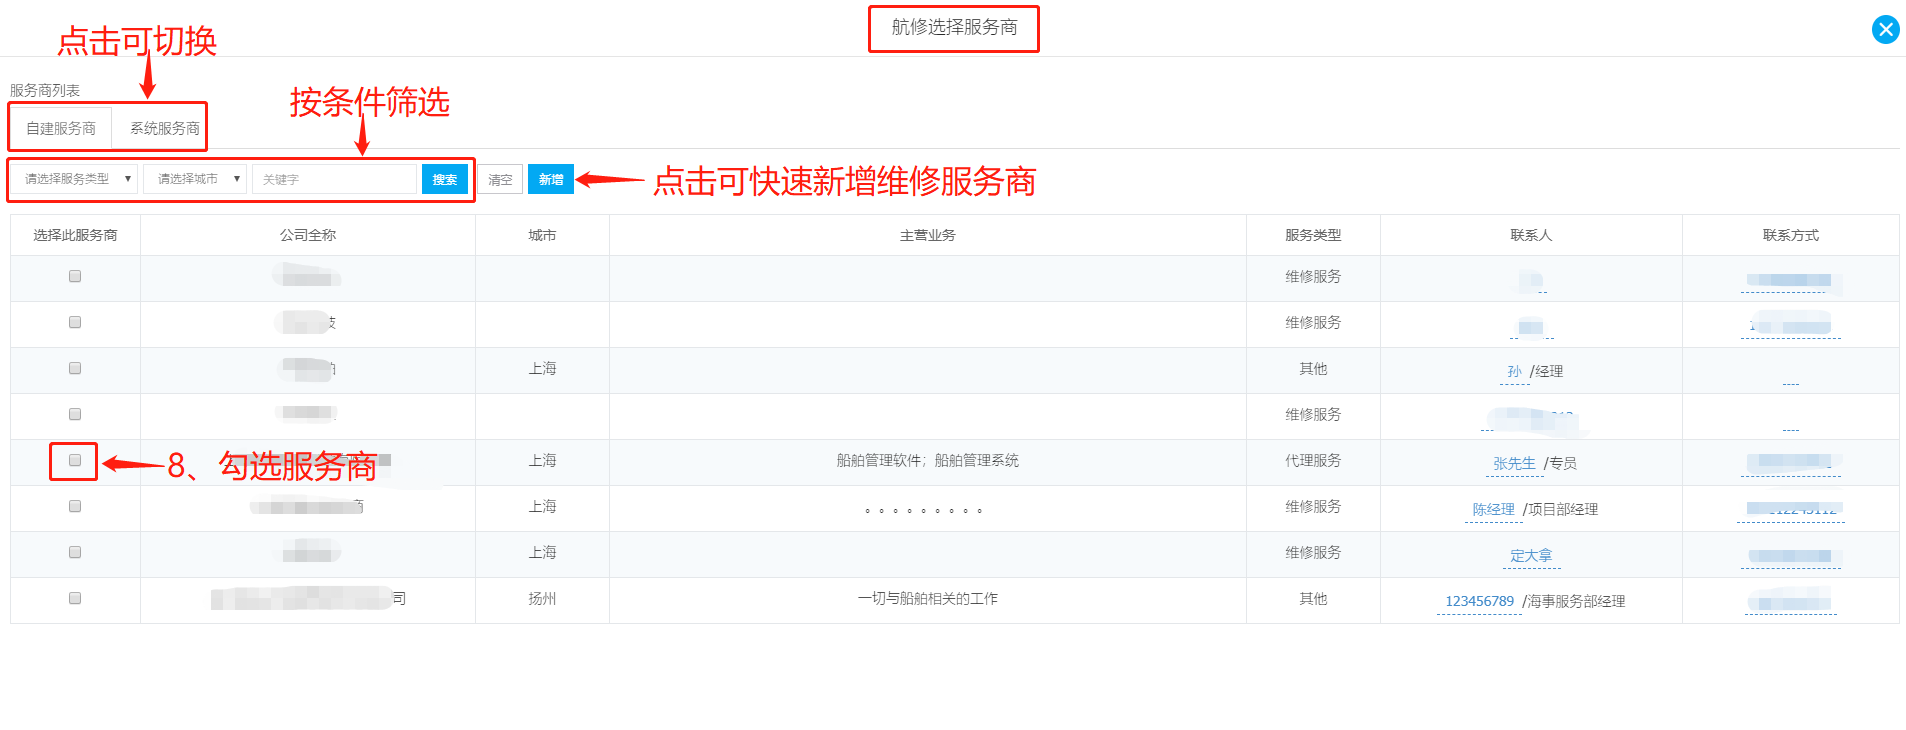Tick the checkbox in the 船舶管理软件 row
The width and height of the screenshot is (1906, 730).
pyautogui.click(x=75, y=460)
